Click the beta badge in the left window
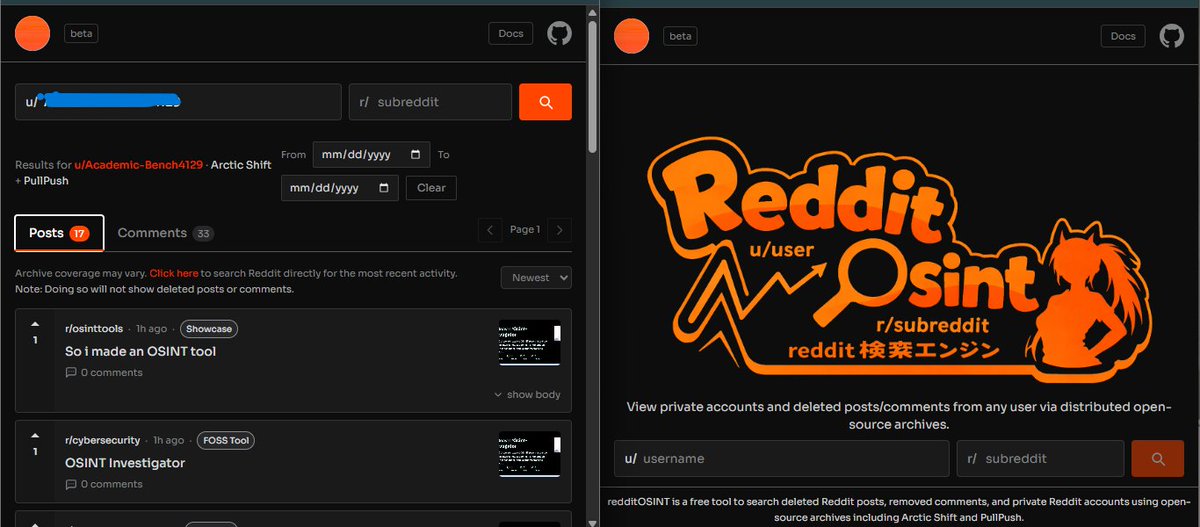Image resolution: width=1200 pixels, height=527 pixels. point(82,33)
